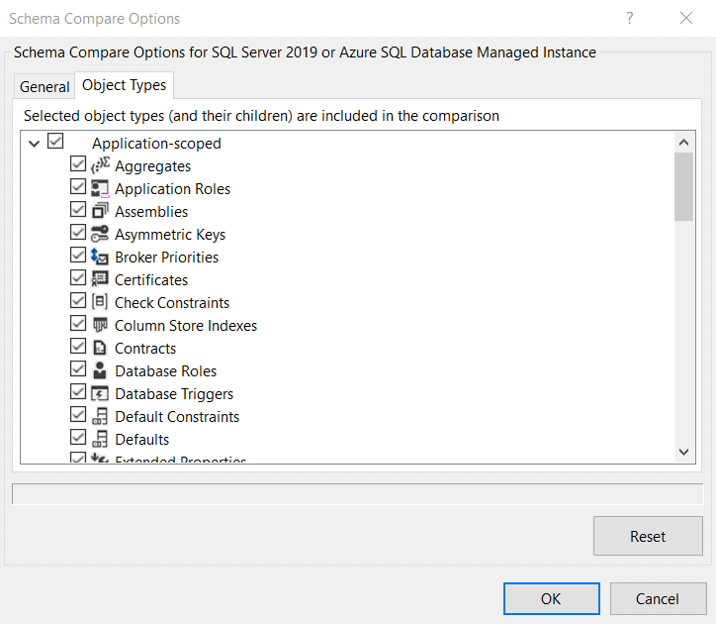Collapse the Application-scoped tree node
Screen dimensions: 716x624
pos(34,144)
